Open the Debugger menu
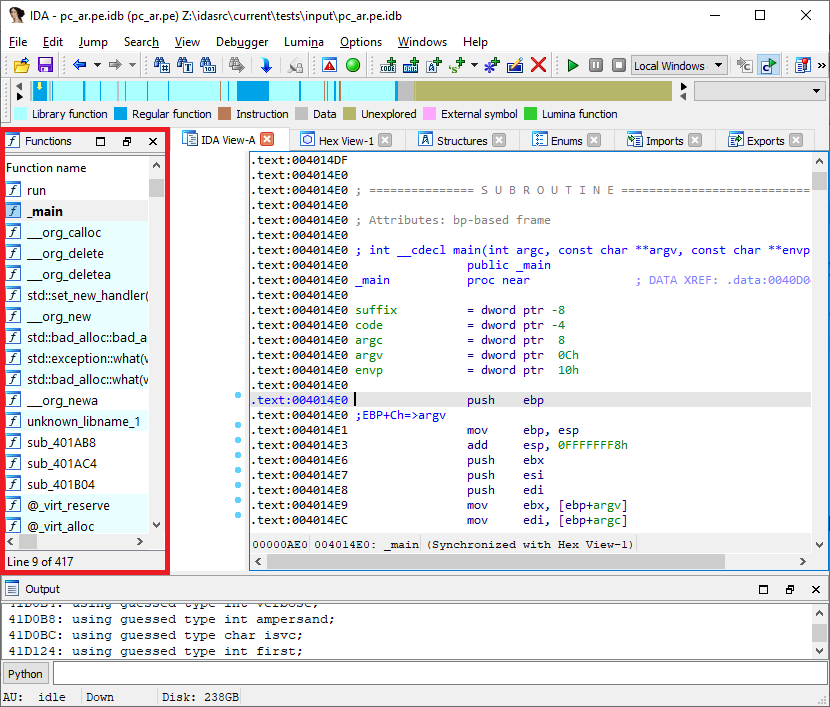This screenshot has width=830, height=707. [242, 42]
